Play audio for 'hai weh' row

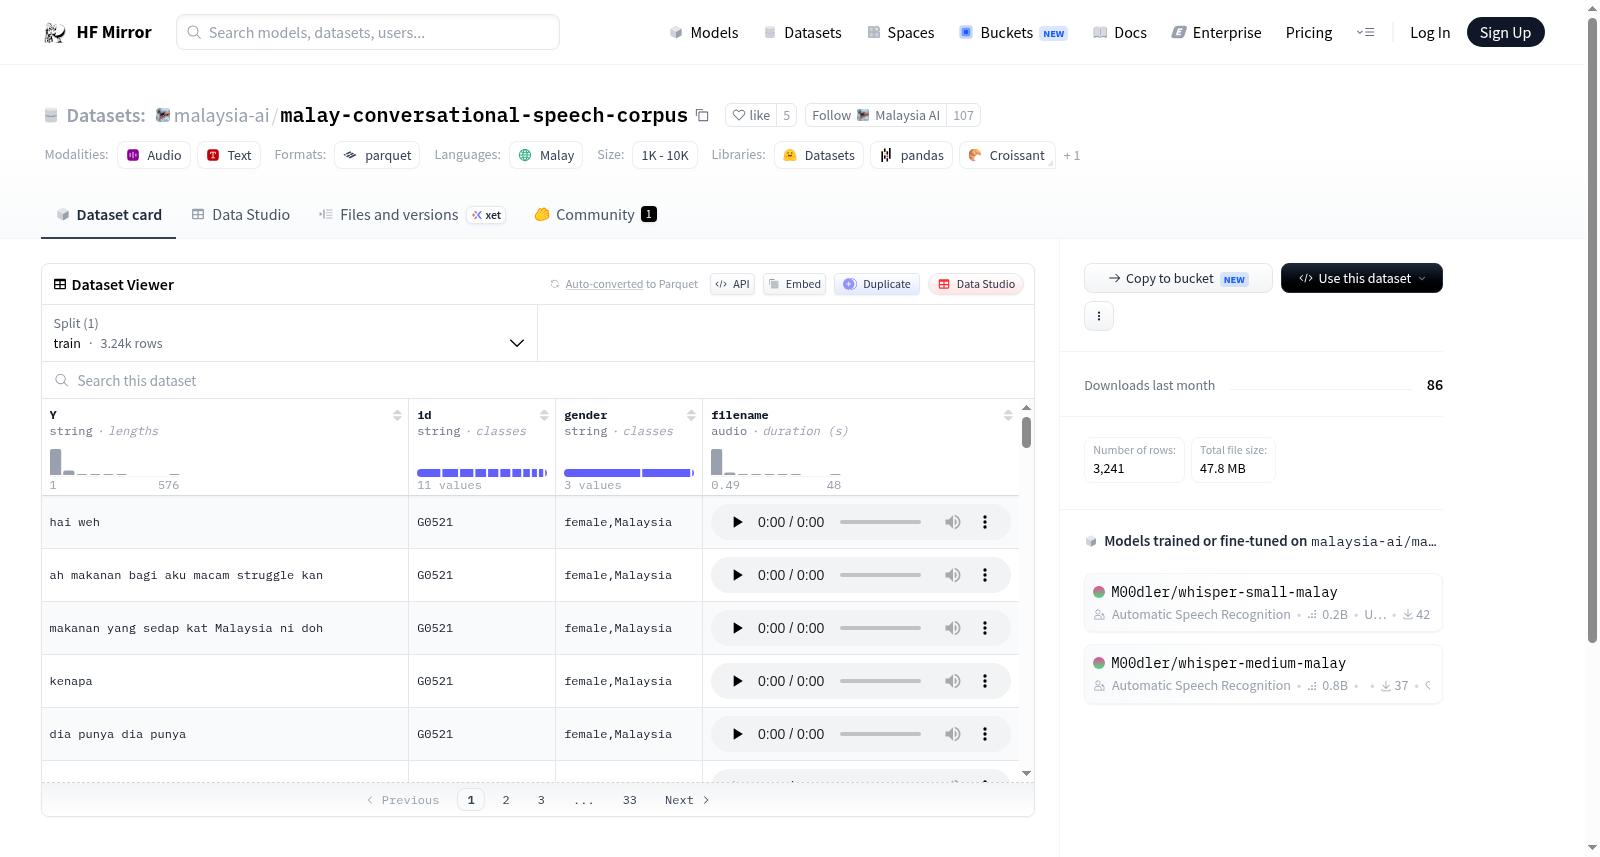click(737, 522)
